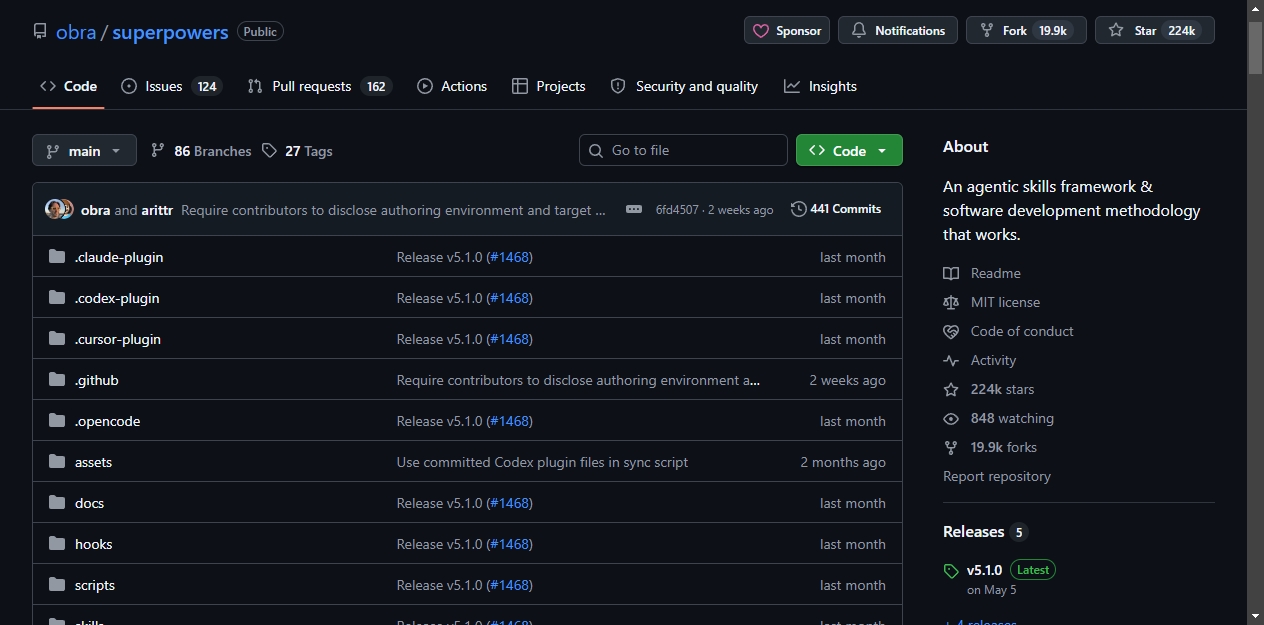Click obra's avatar in the commit bar
The width and height of the screenshot is (1264, 625).
54,209
